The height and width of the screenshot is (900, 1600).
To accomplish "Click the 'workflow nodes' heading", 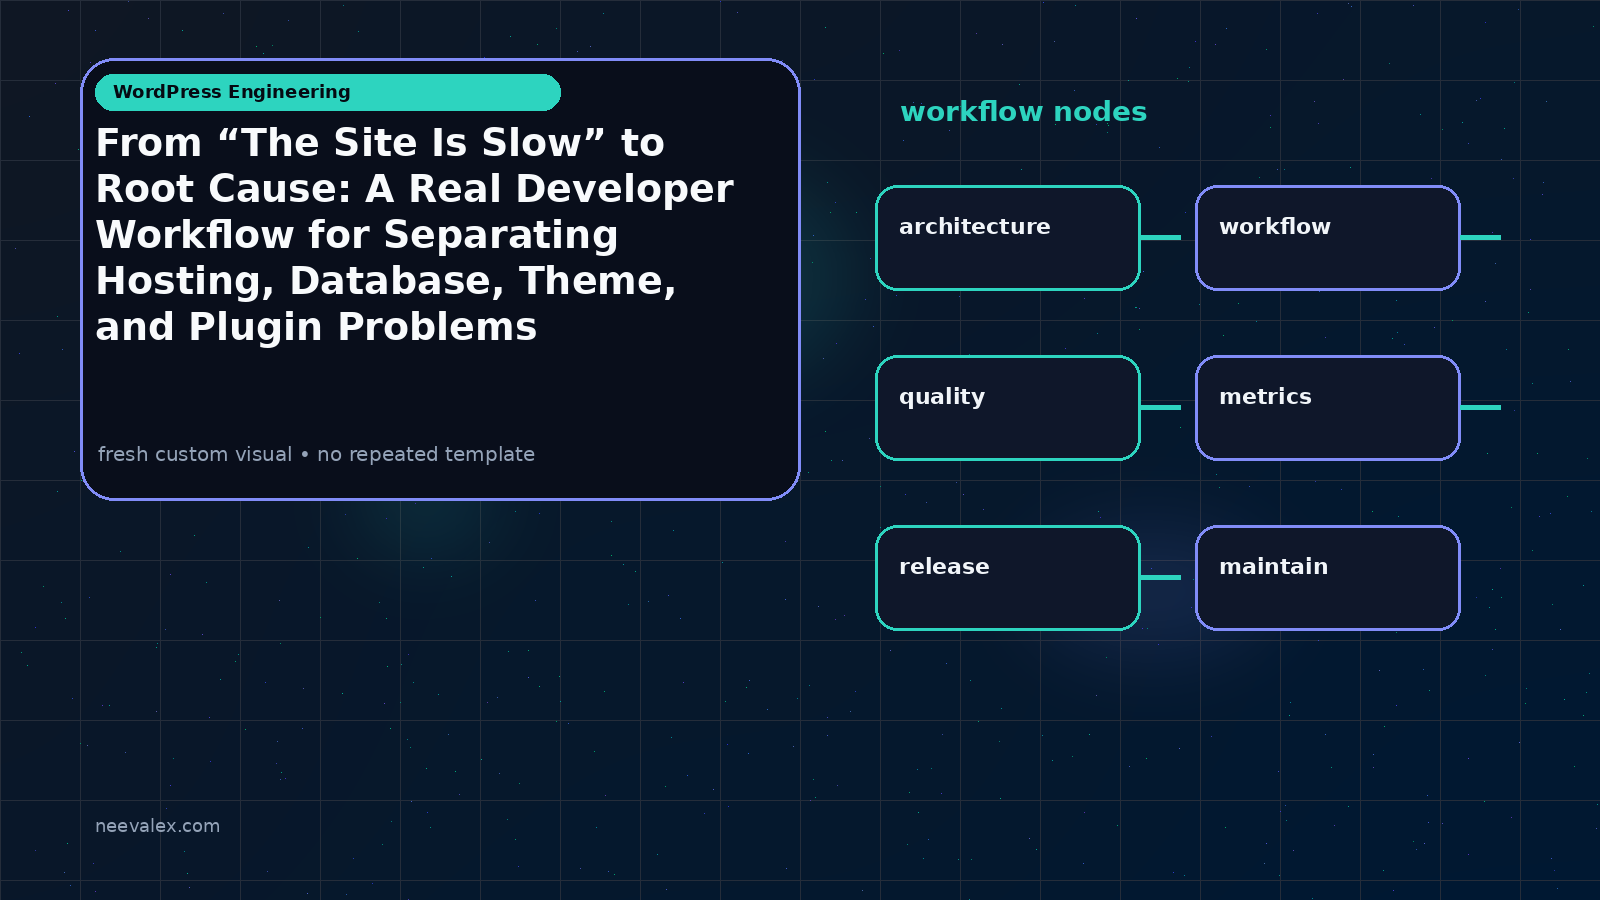I will 1023,112.
